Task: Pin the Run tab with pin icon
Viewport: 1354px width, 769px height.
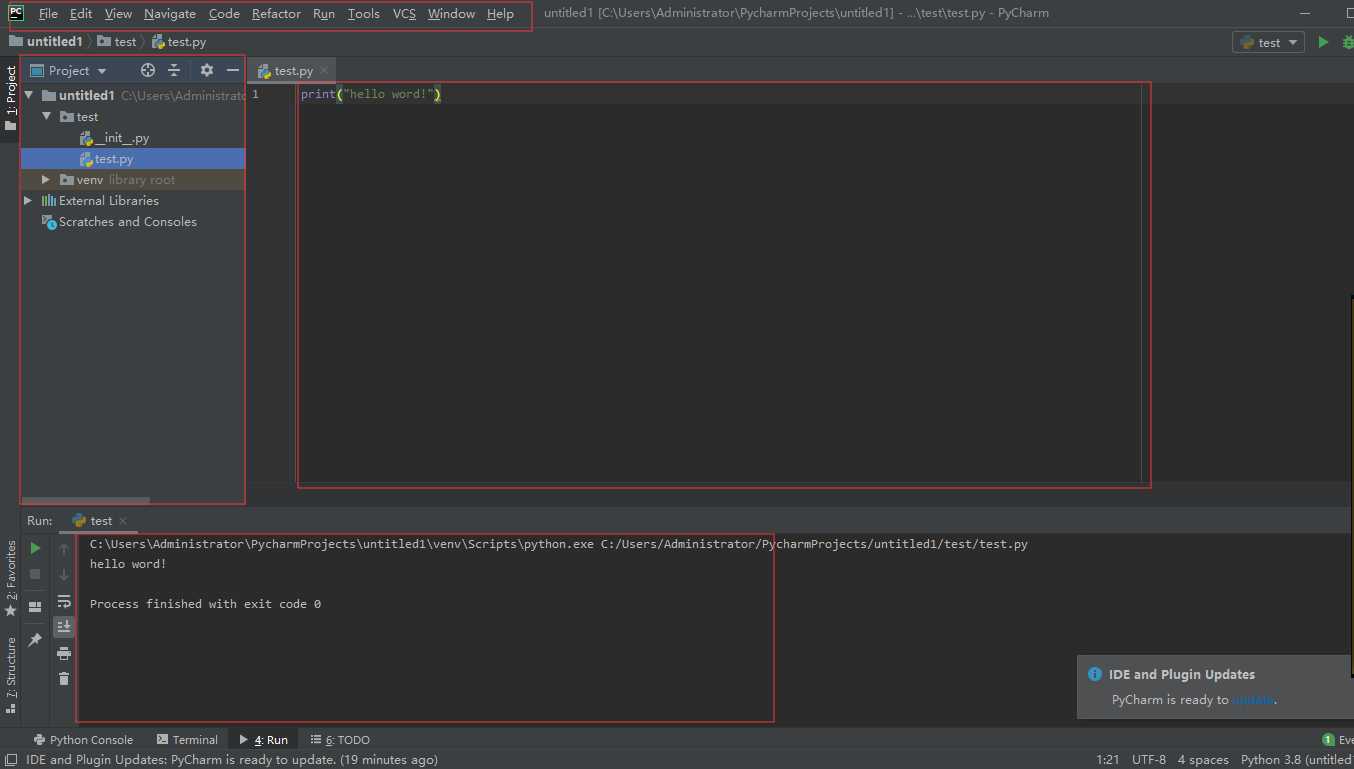Action: pos(35,639)
